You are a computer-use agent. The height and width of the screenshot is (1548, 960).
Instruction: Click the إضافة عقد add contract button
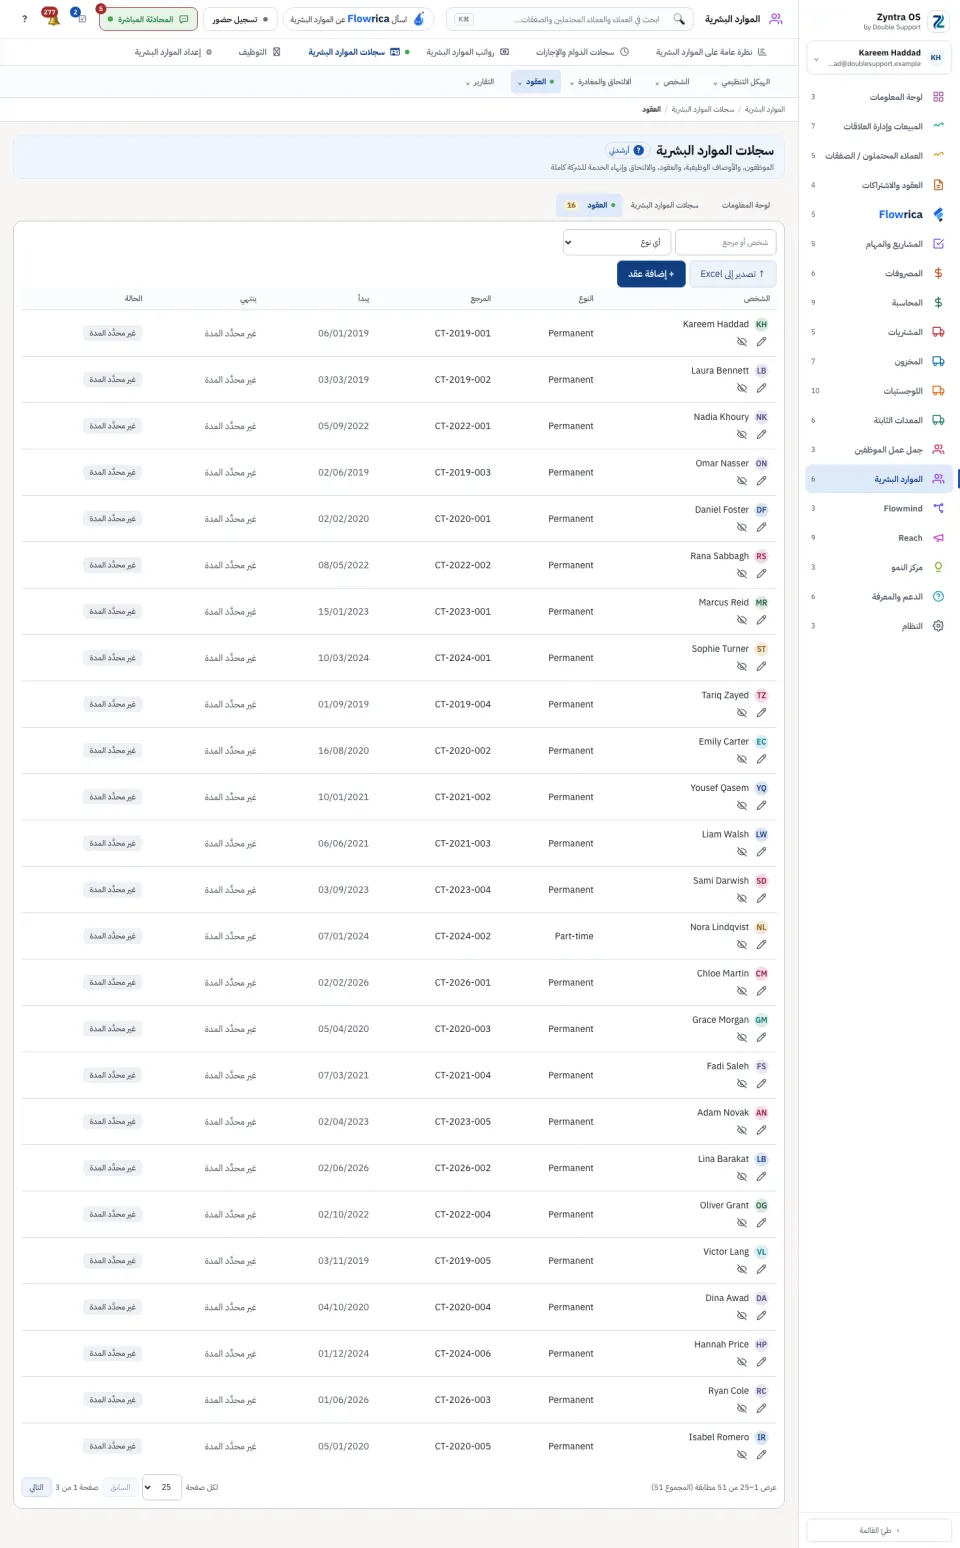(x=651, y=274)
